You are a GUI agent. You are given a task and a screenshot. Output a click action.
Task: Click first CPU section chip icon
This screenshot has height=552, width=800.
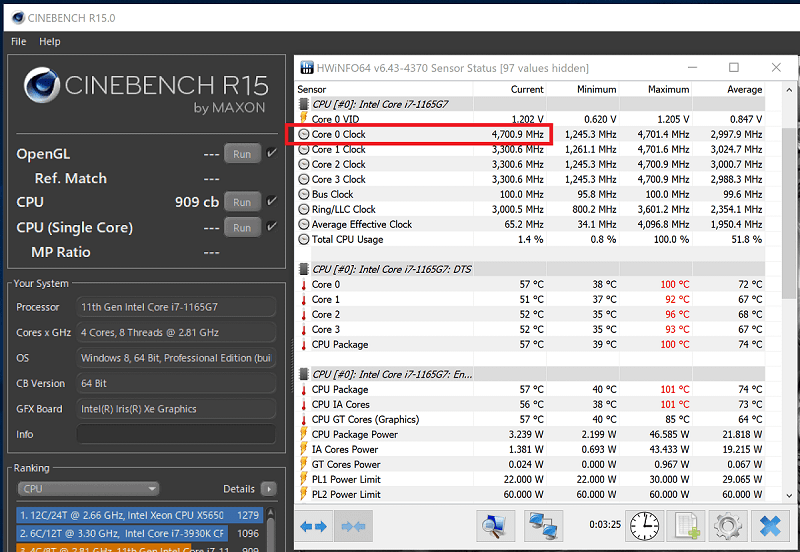(304, 104)
